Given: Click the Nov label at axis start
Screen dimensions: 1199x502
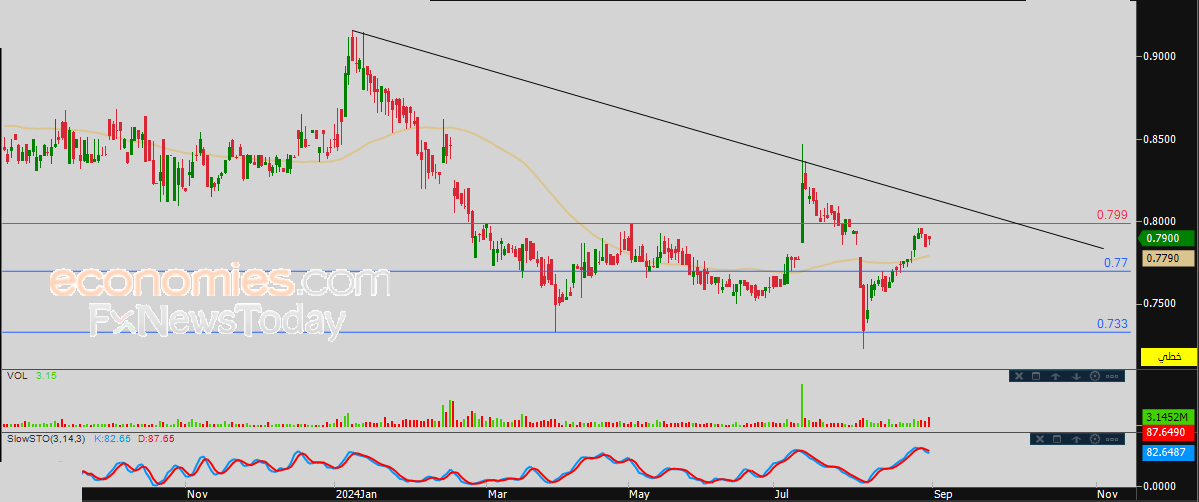Looking at the screenshot, I should pyautogui.click(x=197, y=494).
